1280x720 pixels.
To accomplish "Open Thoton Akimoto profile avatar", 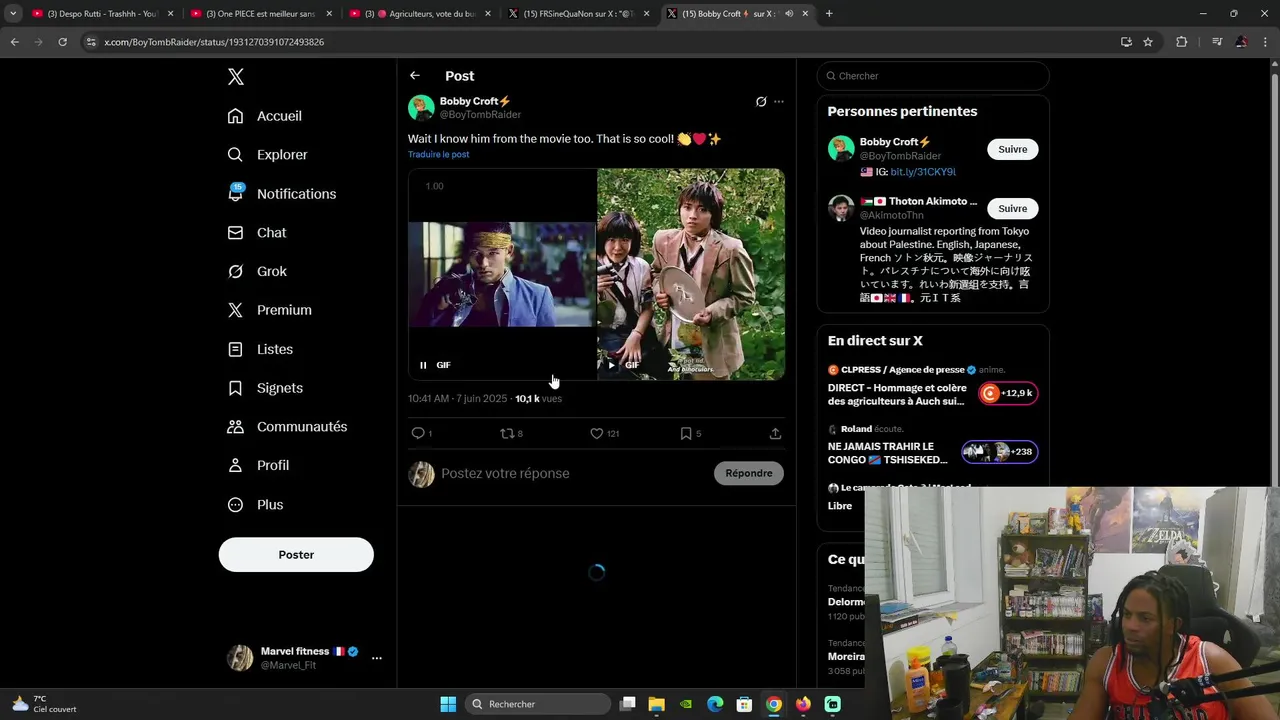I will pyautogui.click(x=841, y=208).
